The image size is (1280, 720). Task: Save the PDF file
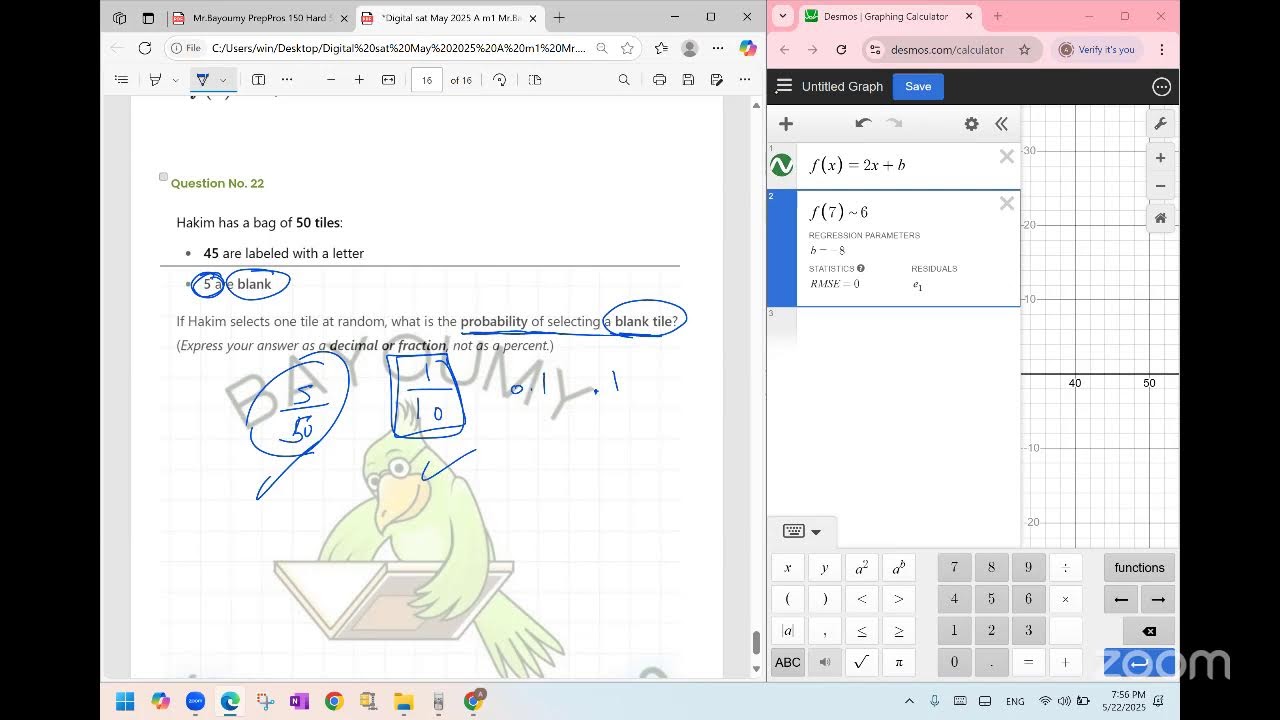[x=688, y=80]
